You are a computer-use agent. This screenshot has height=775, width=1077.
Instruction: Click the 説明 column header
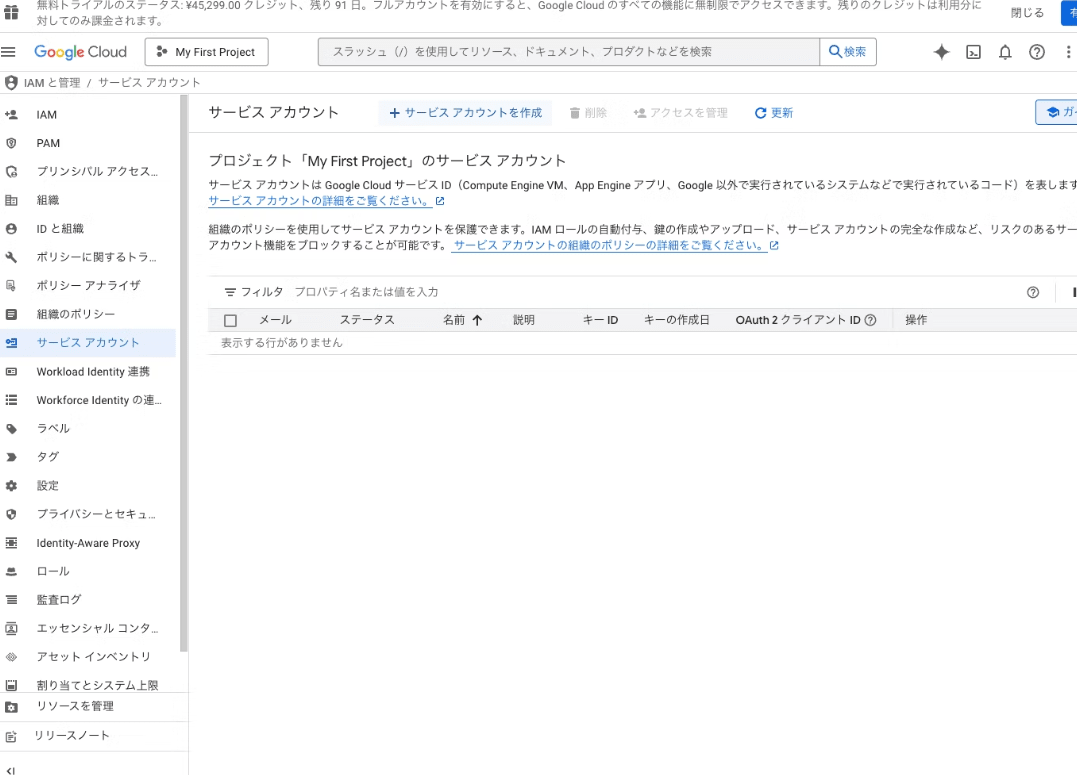pos(523,320)
